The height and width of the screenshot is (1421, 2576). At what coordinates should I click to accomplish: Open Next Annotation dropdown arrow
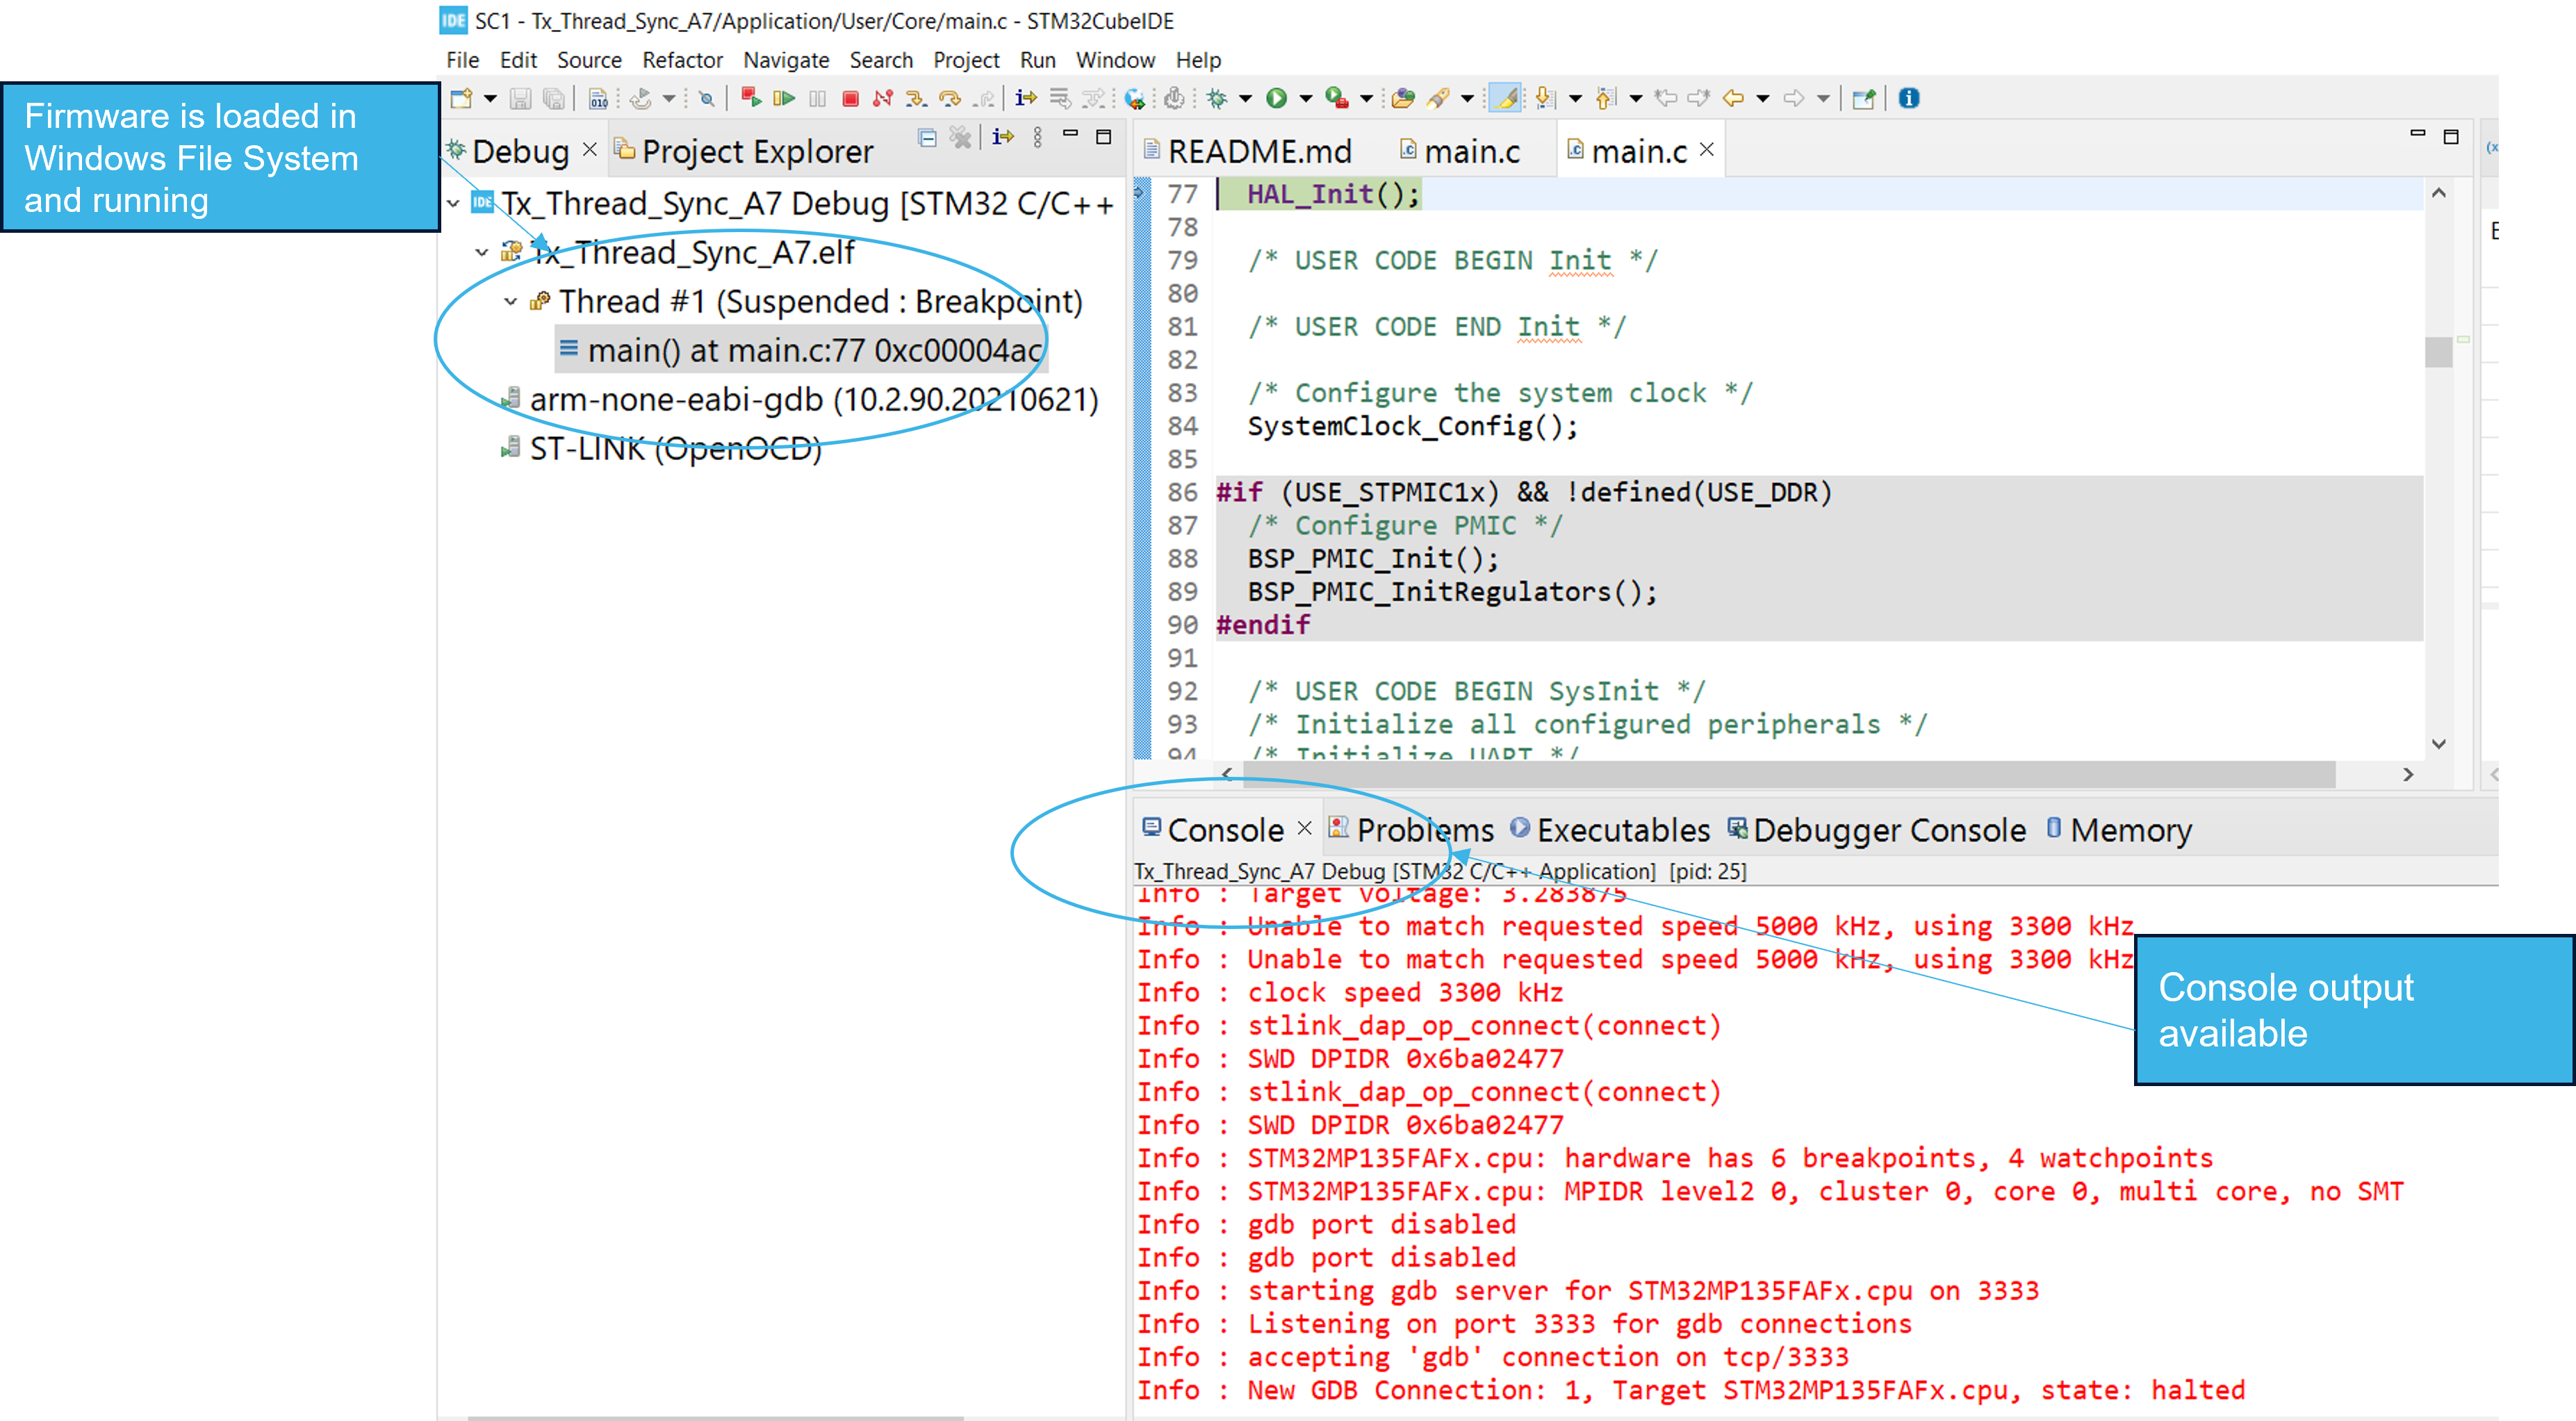coord(1575,98)
